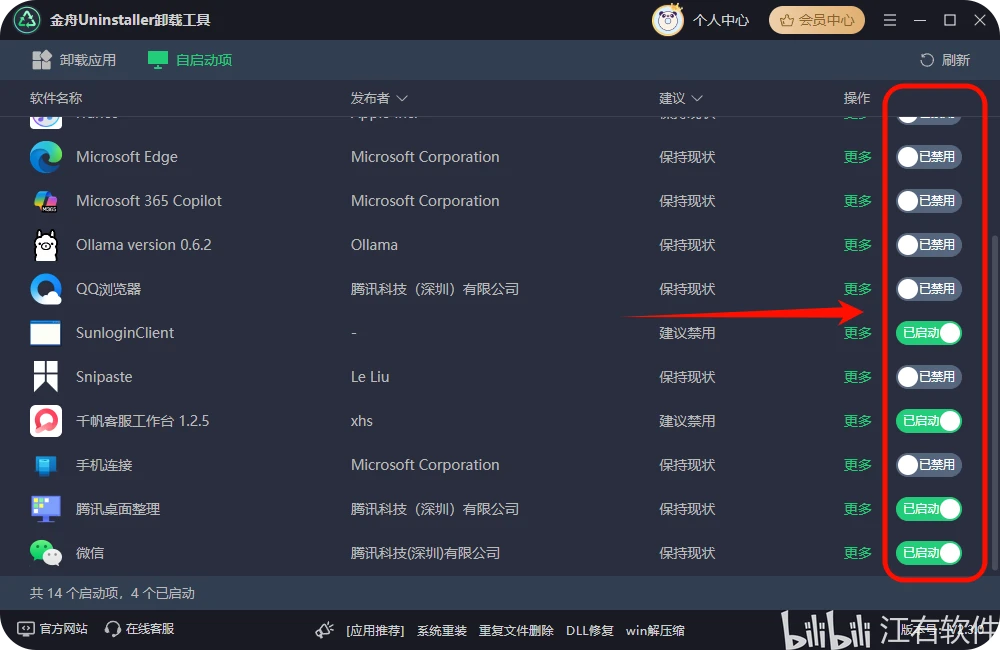Click the megaphone recommendation icon

coord(325,630)
